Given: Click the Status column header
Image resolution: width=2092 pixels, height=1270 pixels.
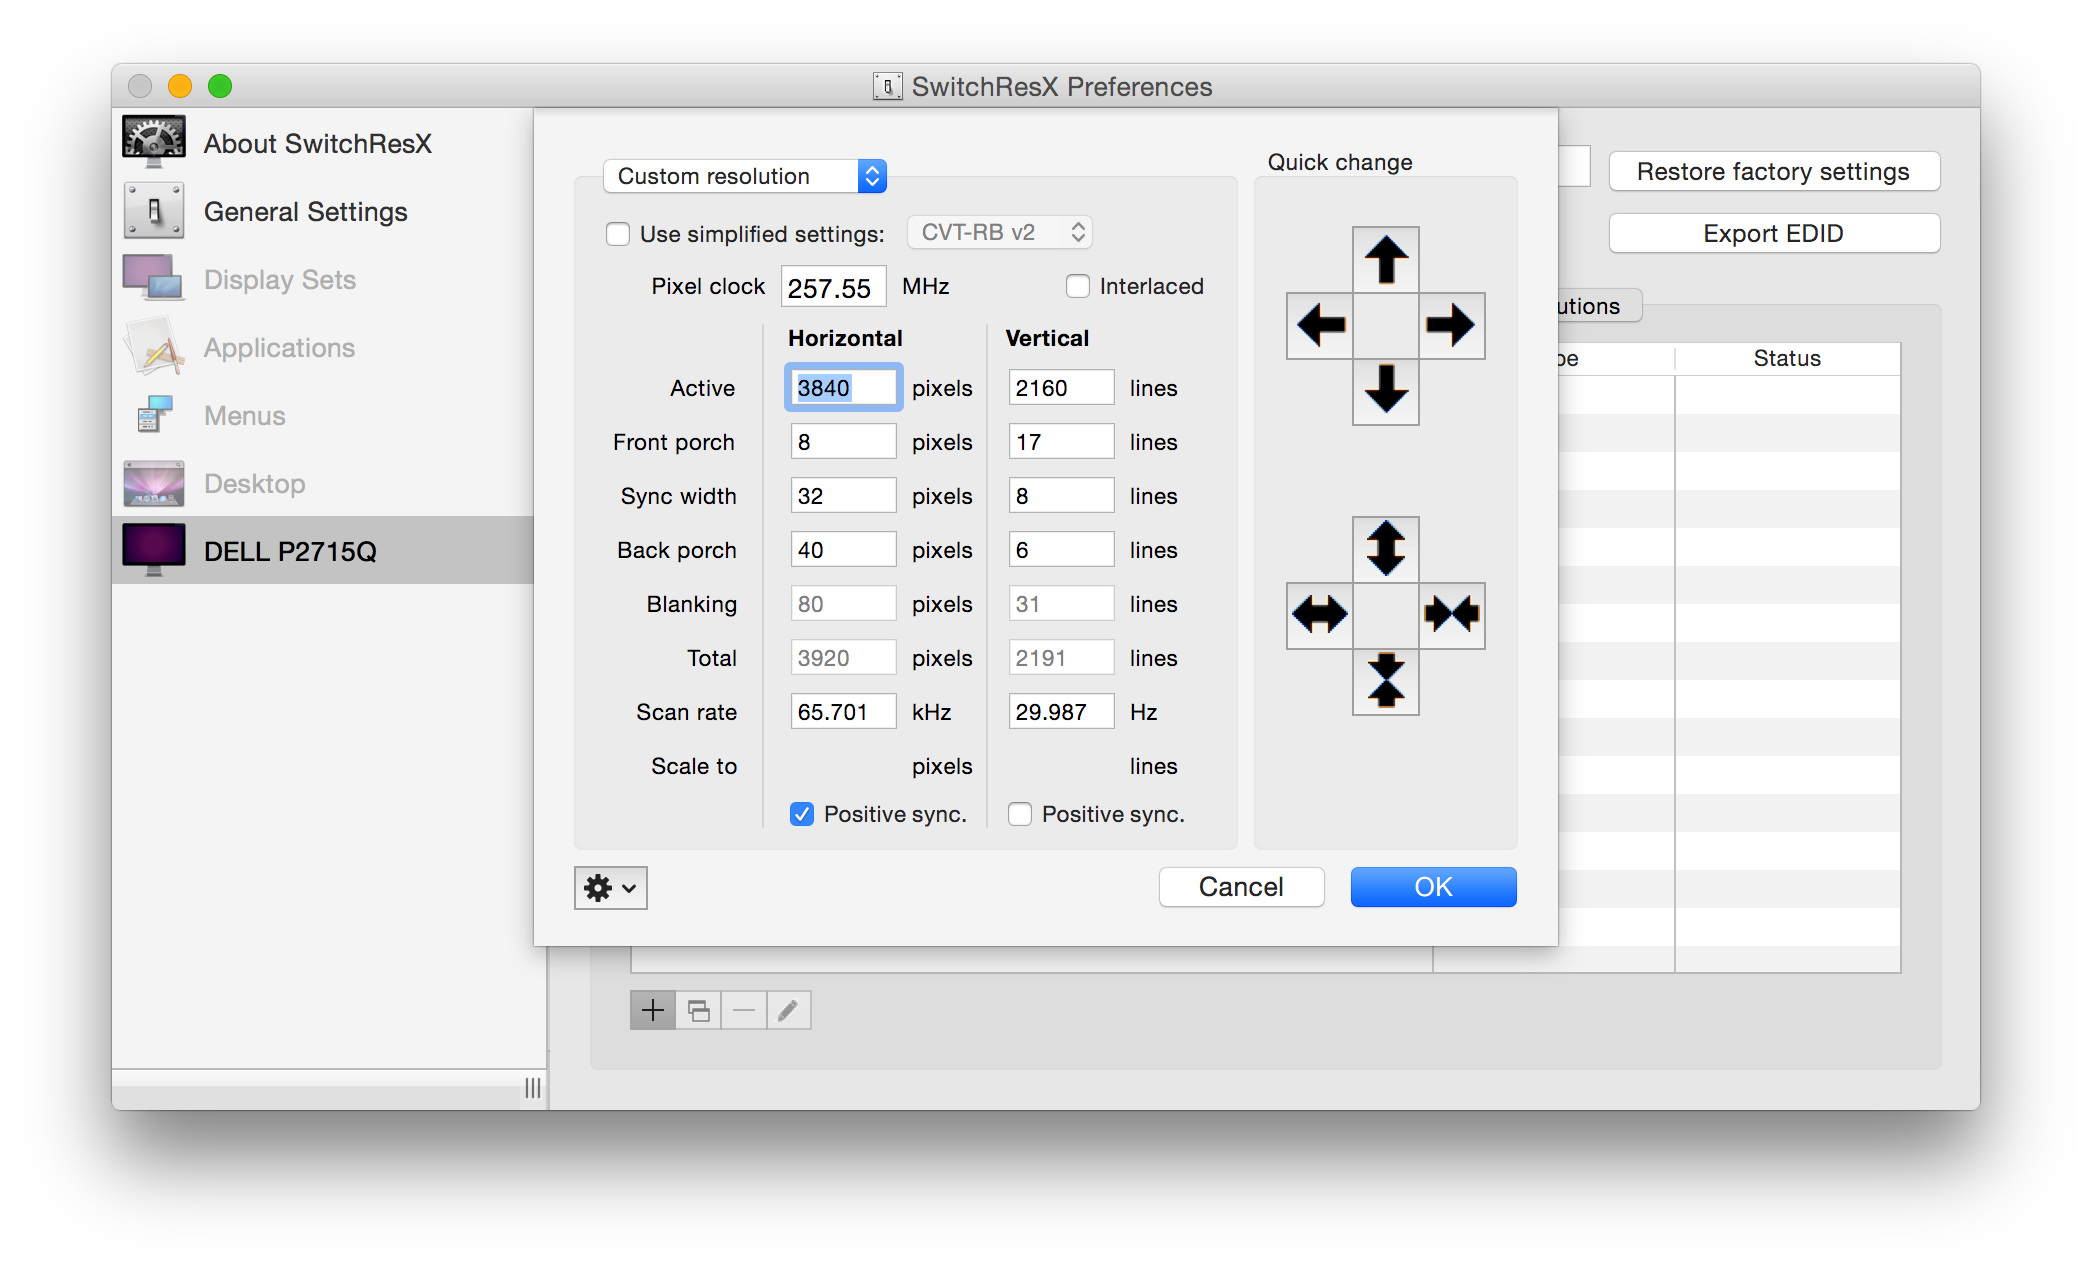Looking at the screenshot, I should click(1787, 359).
